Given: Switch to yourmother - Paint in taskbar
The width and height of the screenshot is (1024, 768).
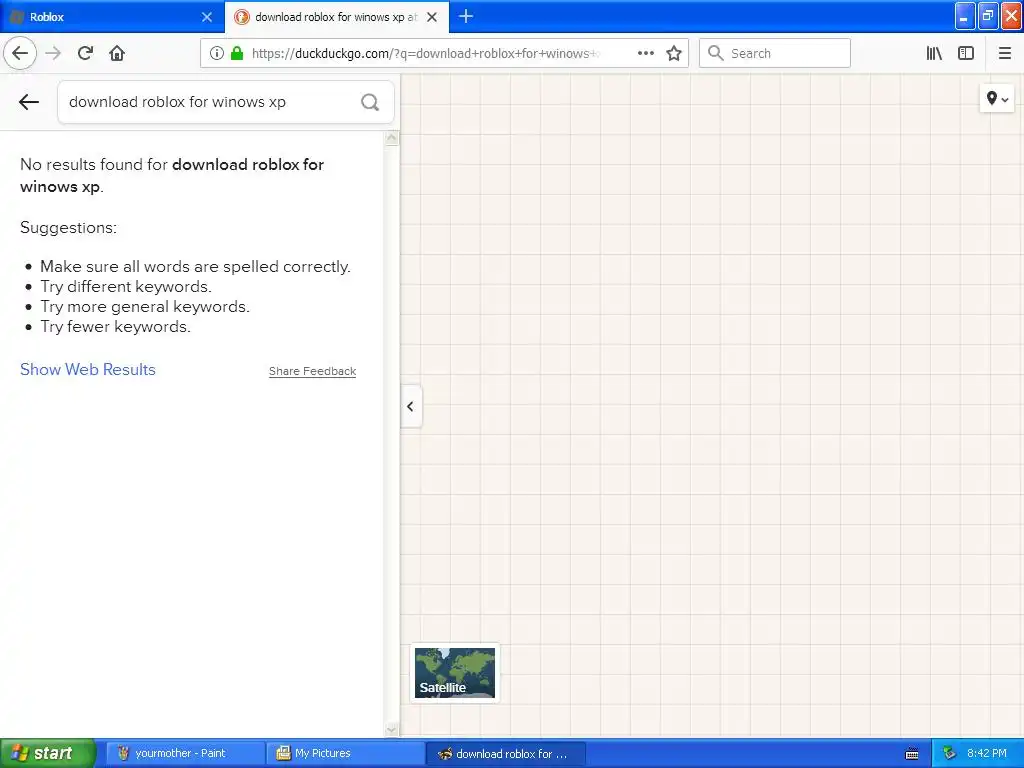Looking at the screenshot, I should [x=184, y=753].
